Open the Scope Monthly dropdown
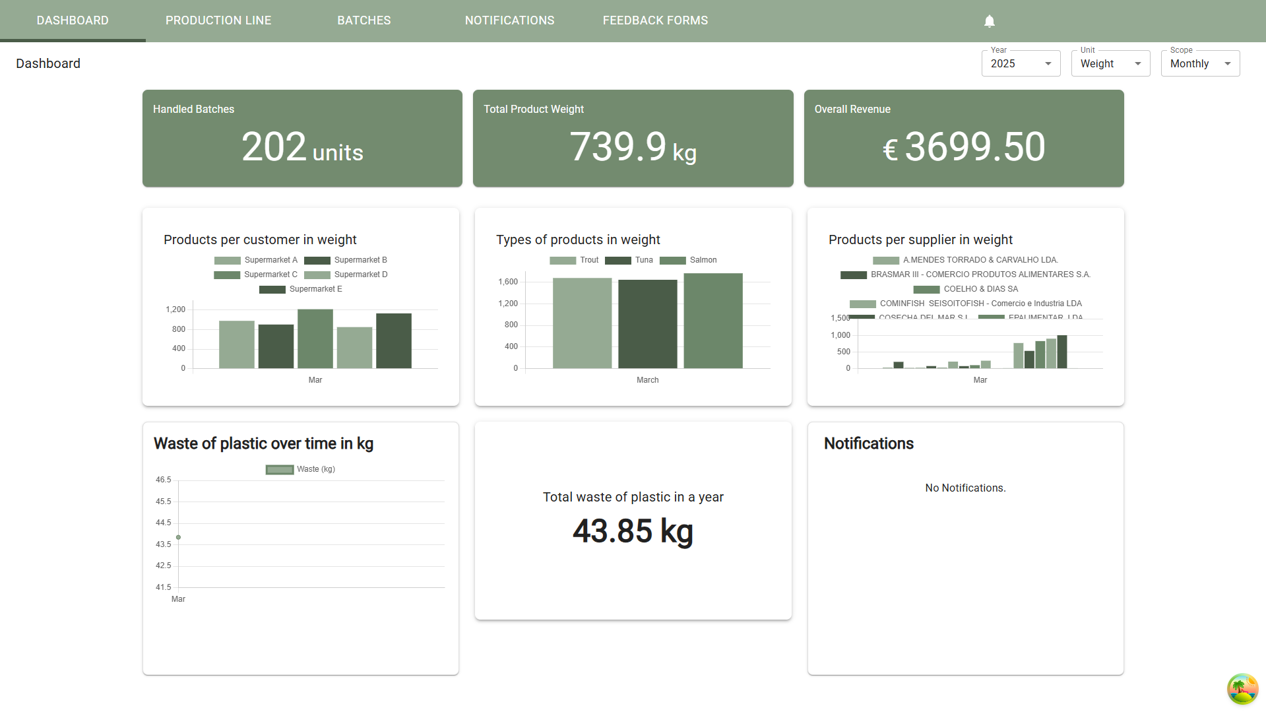 click(1199, 64)
